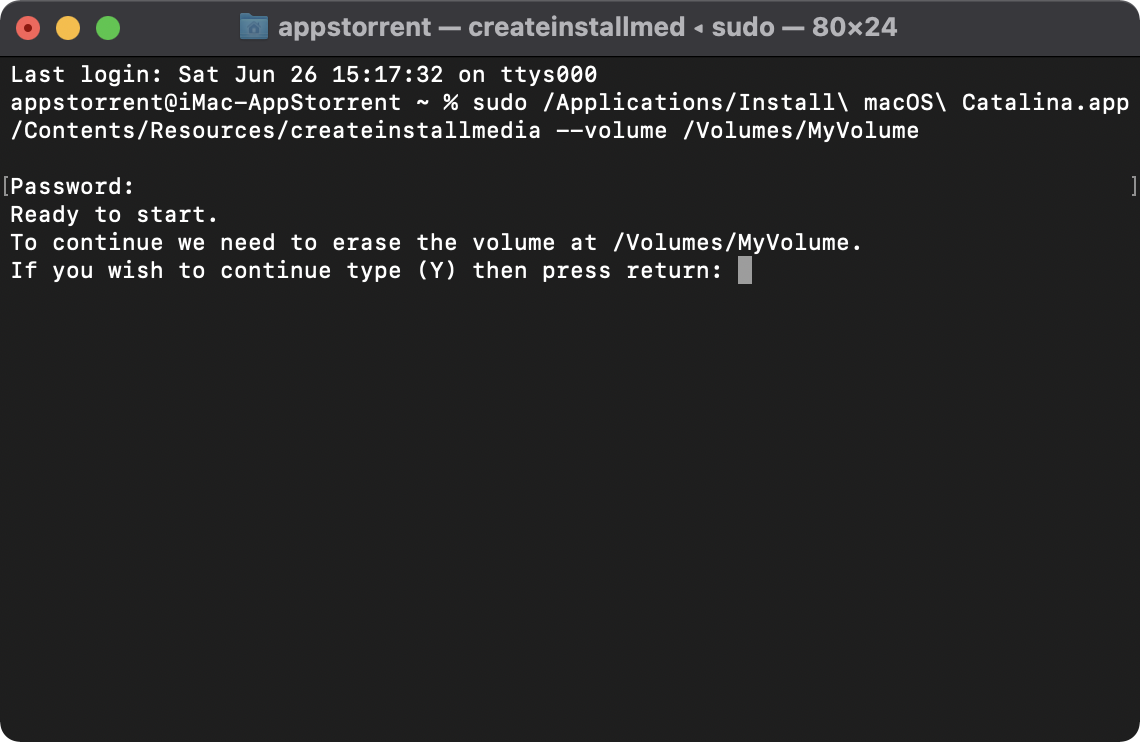Click the folder proxy icon in title bar
1140x742 pixels.
pos(254,27)
